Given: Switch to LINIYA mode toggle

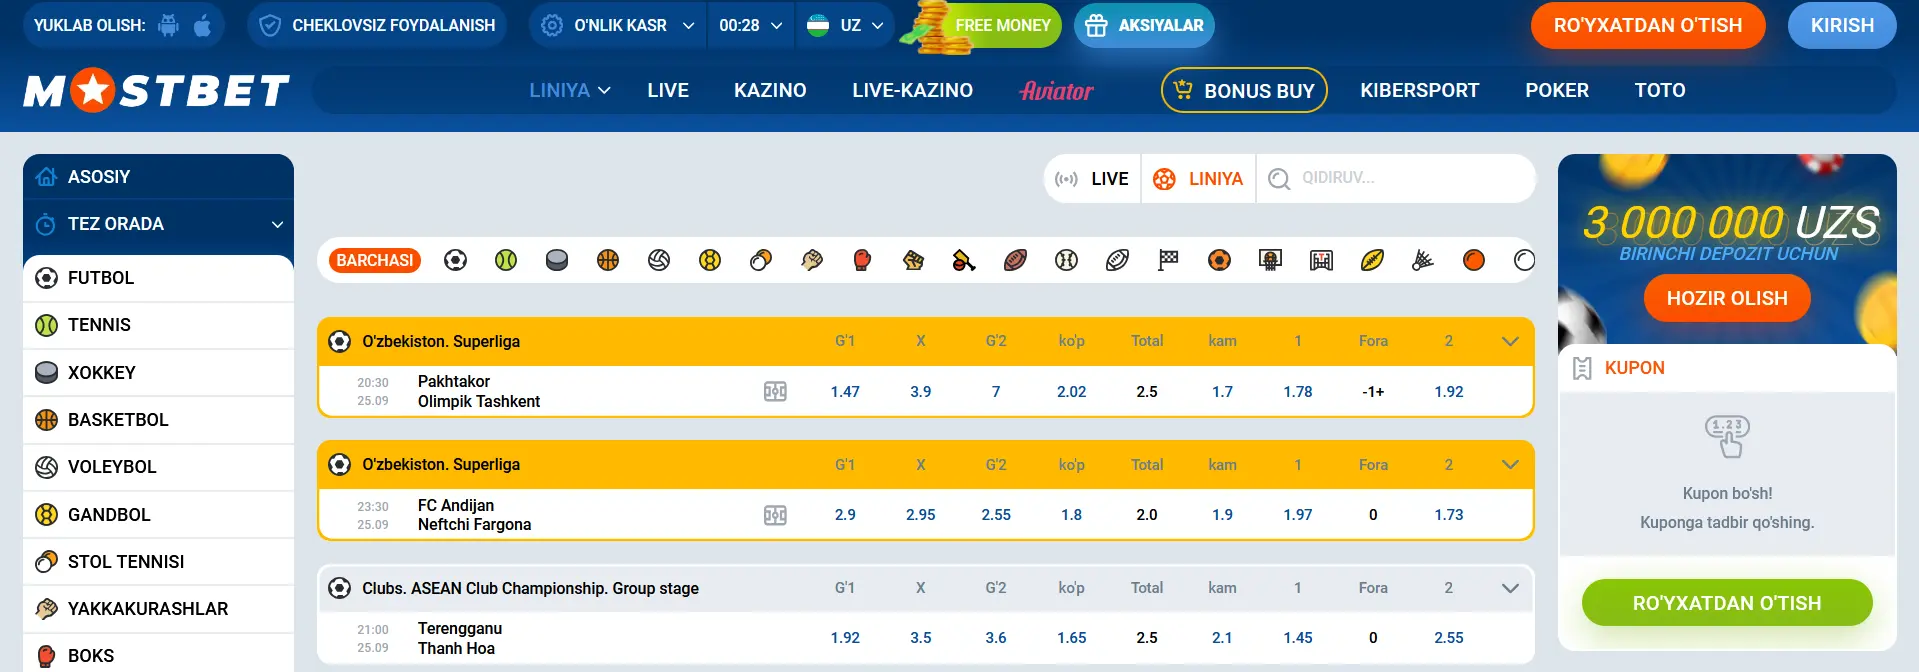Looking at the screenshot, I should click(x=1198, y=179).
